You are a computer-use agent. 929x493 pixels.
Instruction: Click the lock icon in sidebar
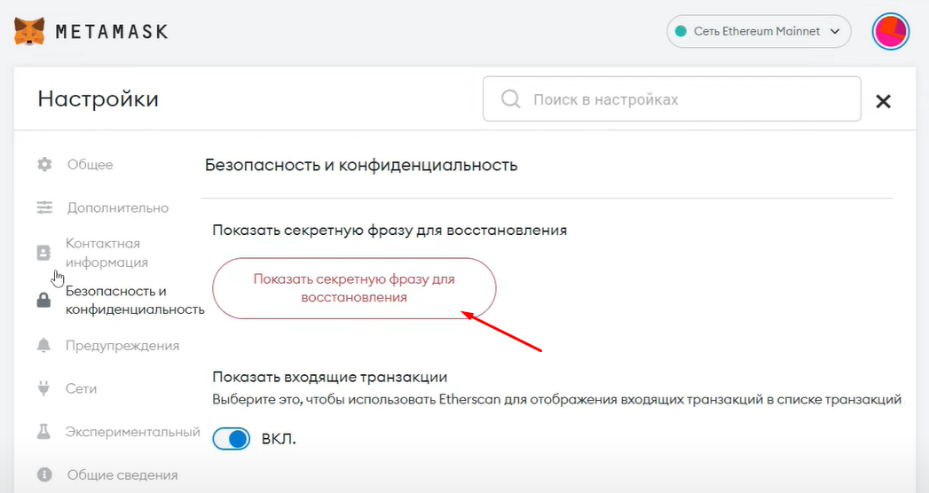[x=44, y=300]
